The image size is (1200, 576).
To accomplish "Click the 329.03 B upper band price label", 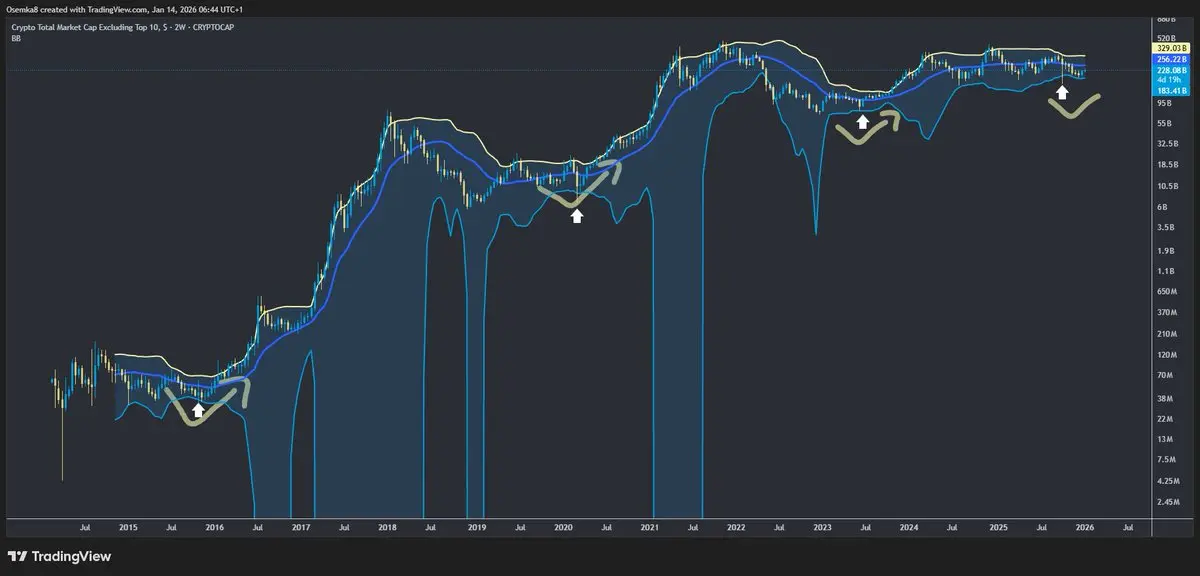I will (1170, 47).
